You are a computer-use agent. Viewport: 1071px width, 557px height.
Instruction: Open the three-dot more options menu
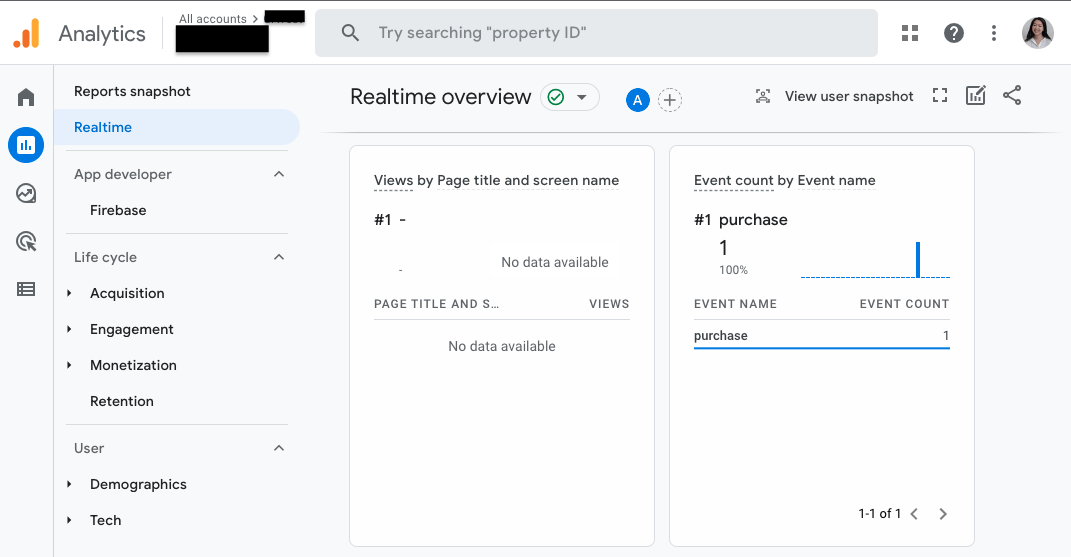(994, 33)
